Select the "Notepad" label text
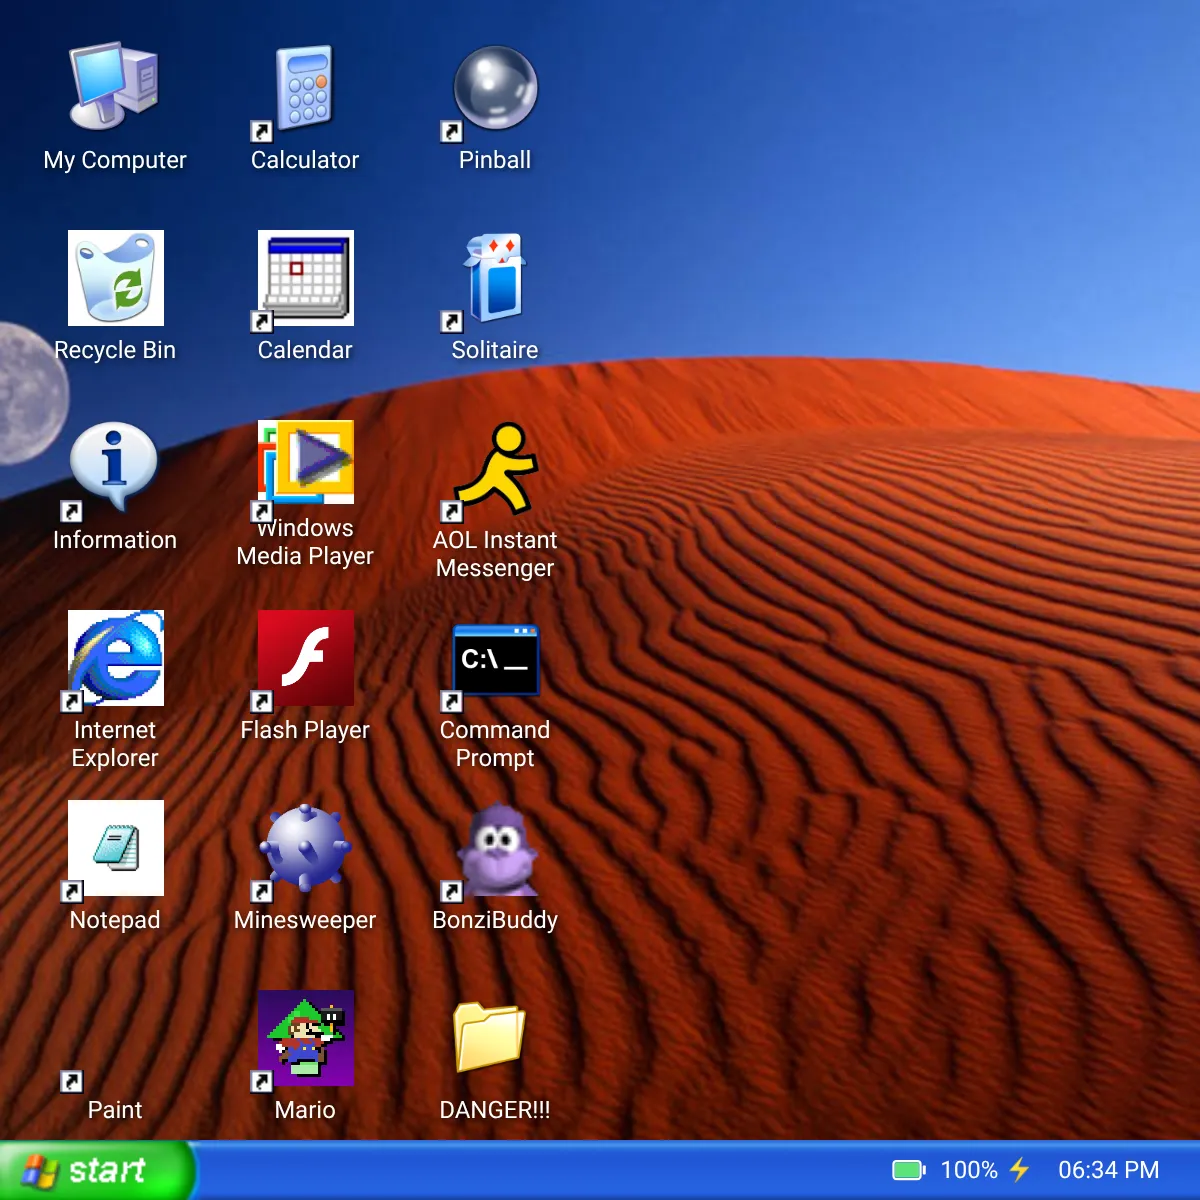 [x=115, y=920]
